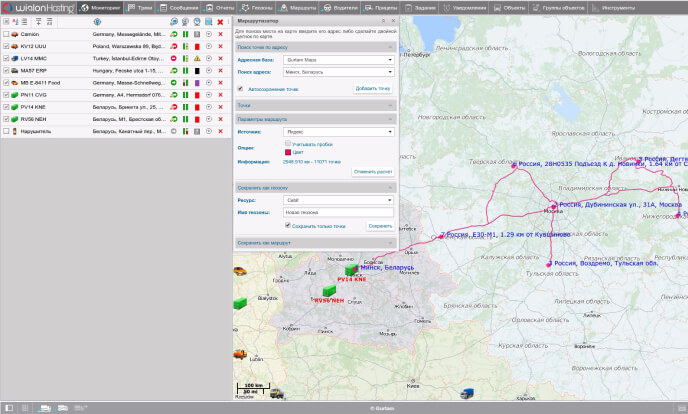This screenshot has height=414, width=688.
Task: Uncheck the MB E-8411 Food checkbox
Action: coord(6,82)
